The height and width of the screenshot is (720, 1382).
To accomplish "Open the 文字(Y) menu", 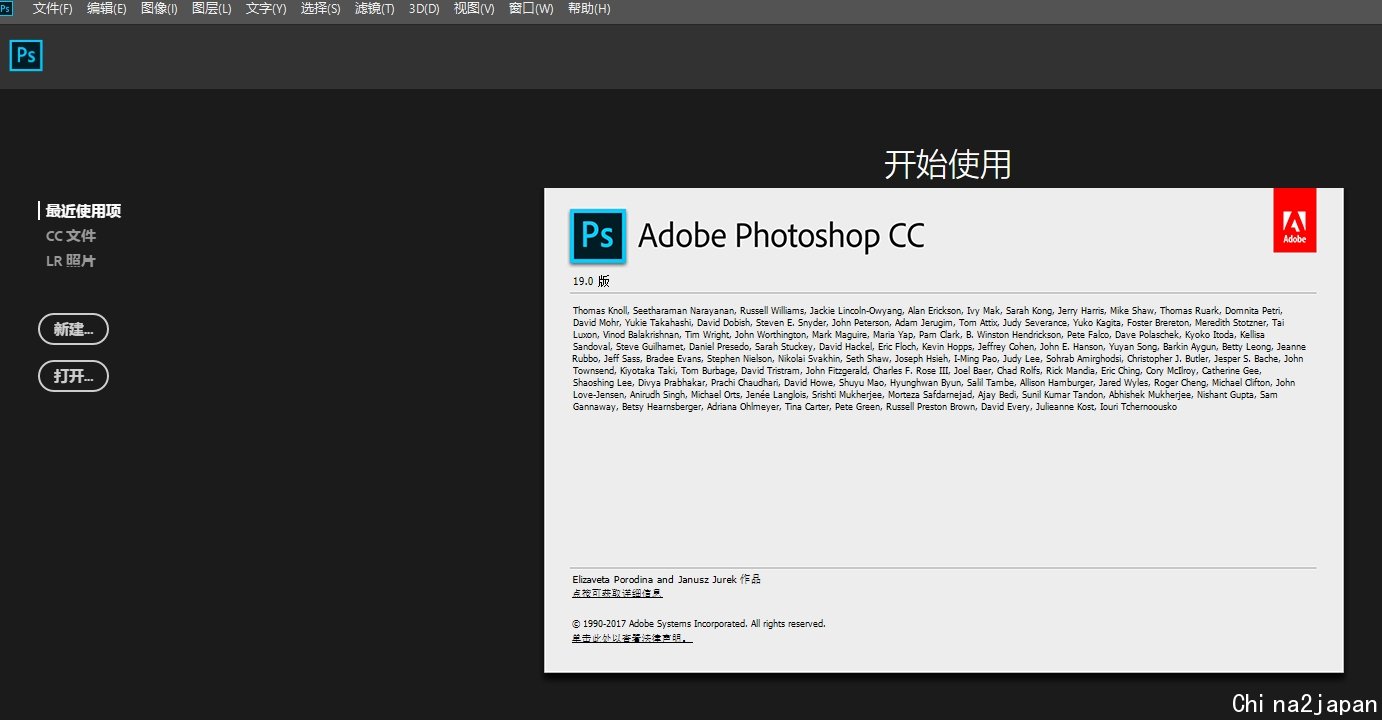I will pyautogui.click(x=266, y=9).
